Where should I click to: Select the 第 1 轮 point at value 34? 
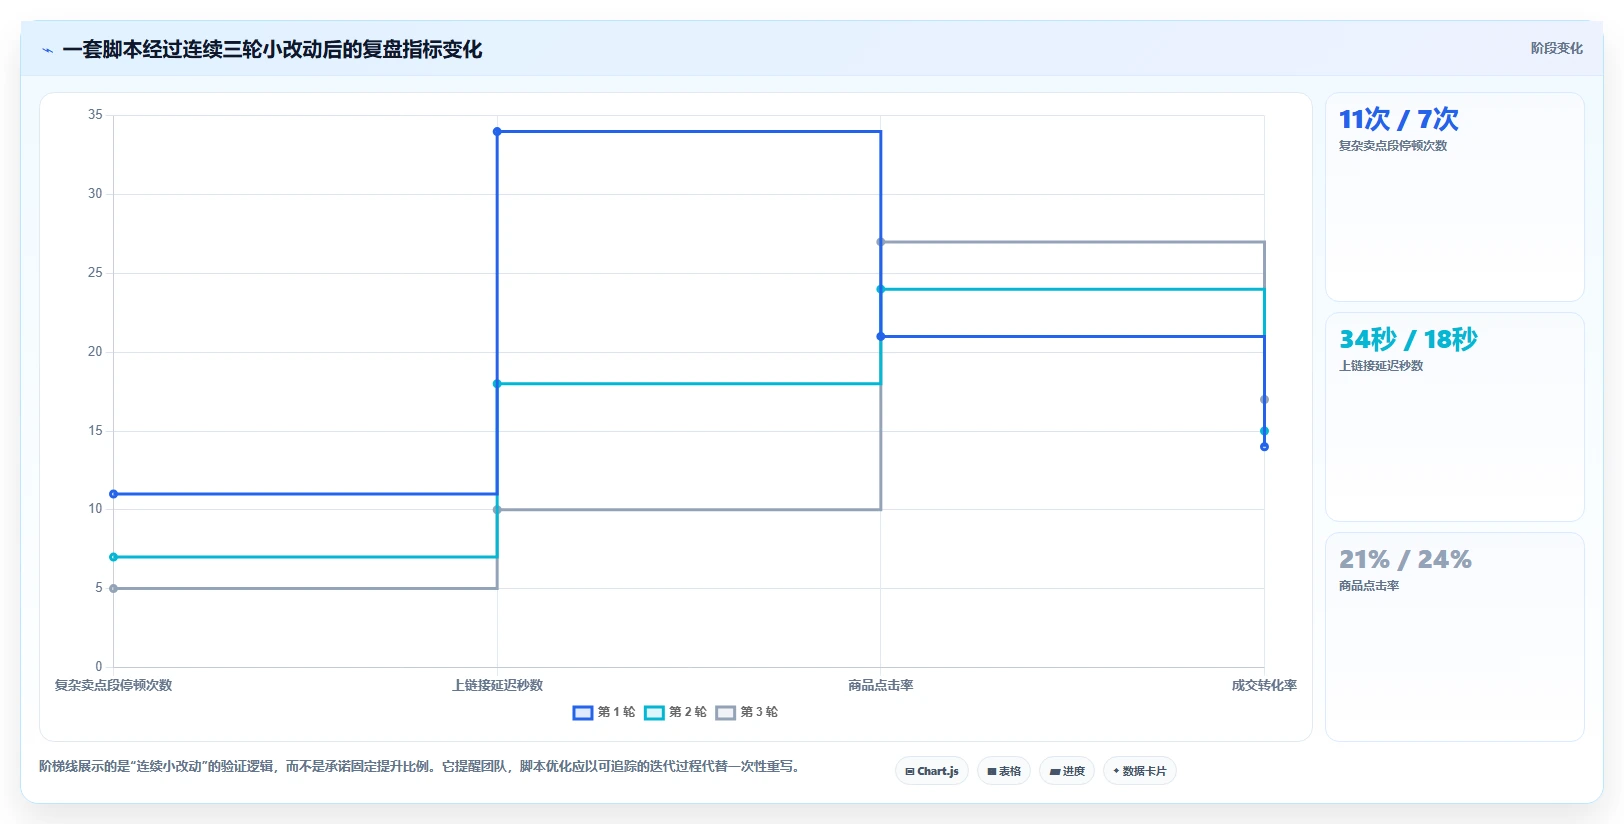[x=497, y=131]
